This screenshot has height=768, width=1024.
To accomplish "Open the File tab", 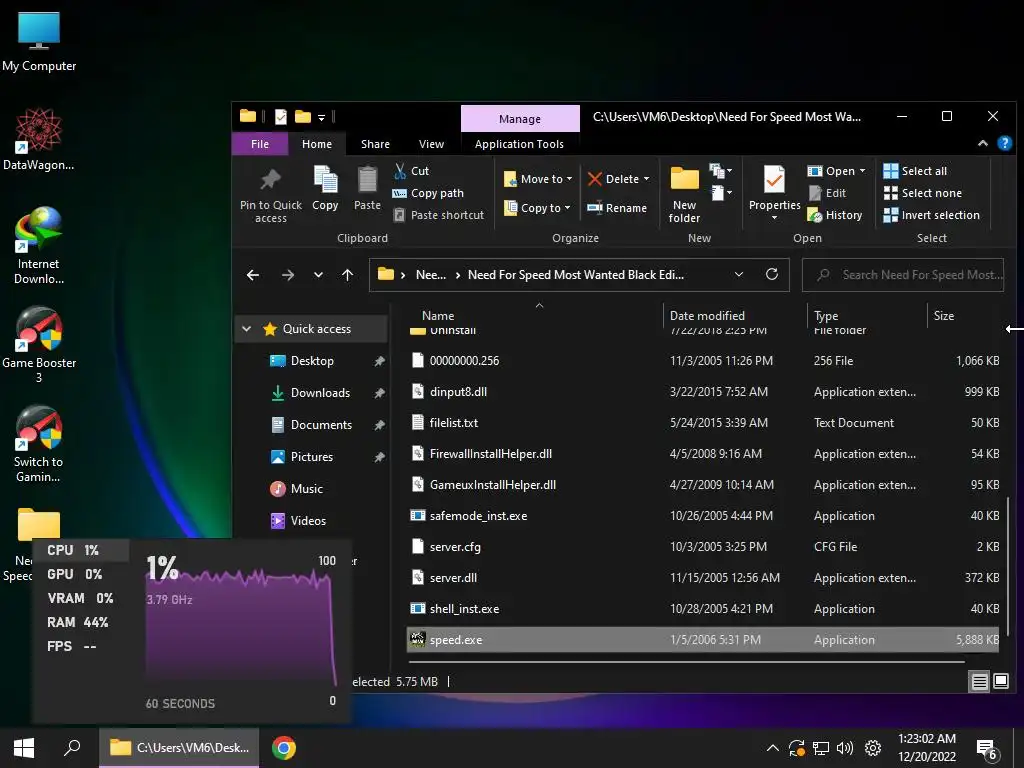I will [260, 144].
